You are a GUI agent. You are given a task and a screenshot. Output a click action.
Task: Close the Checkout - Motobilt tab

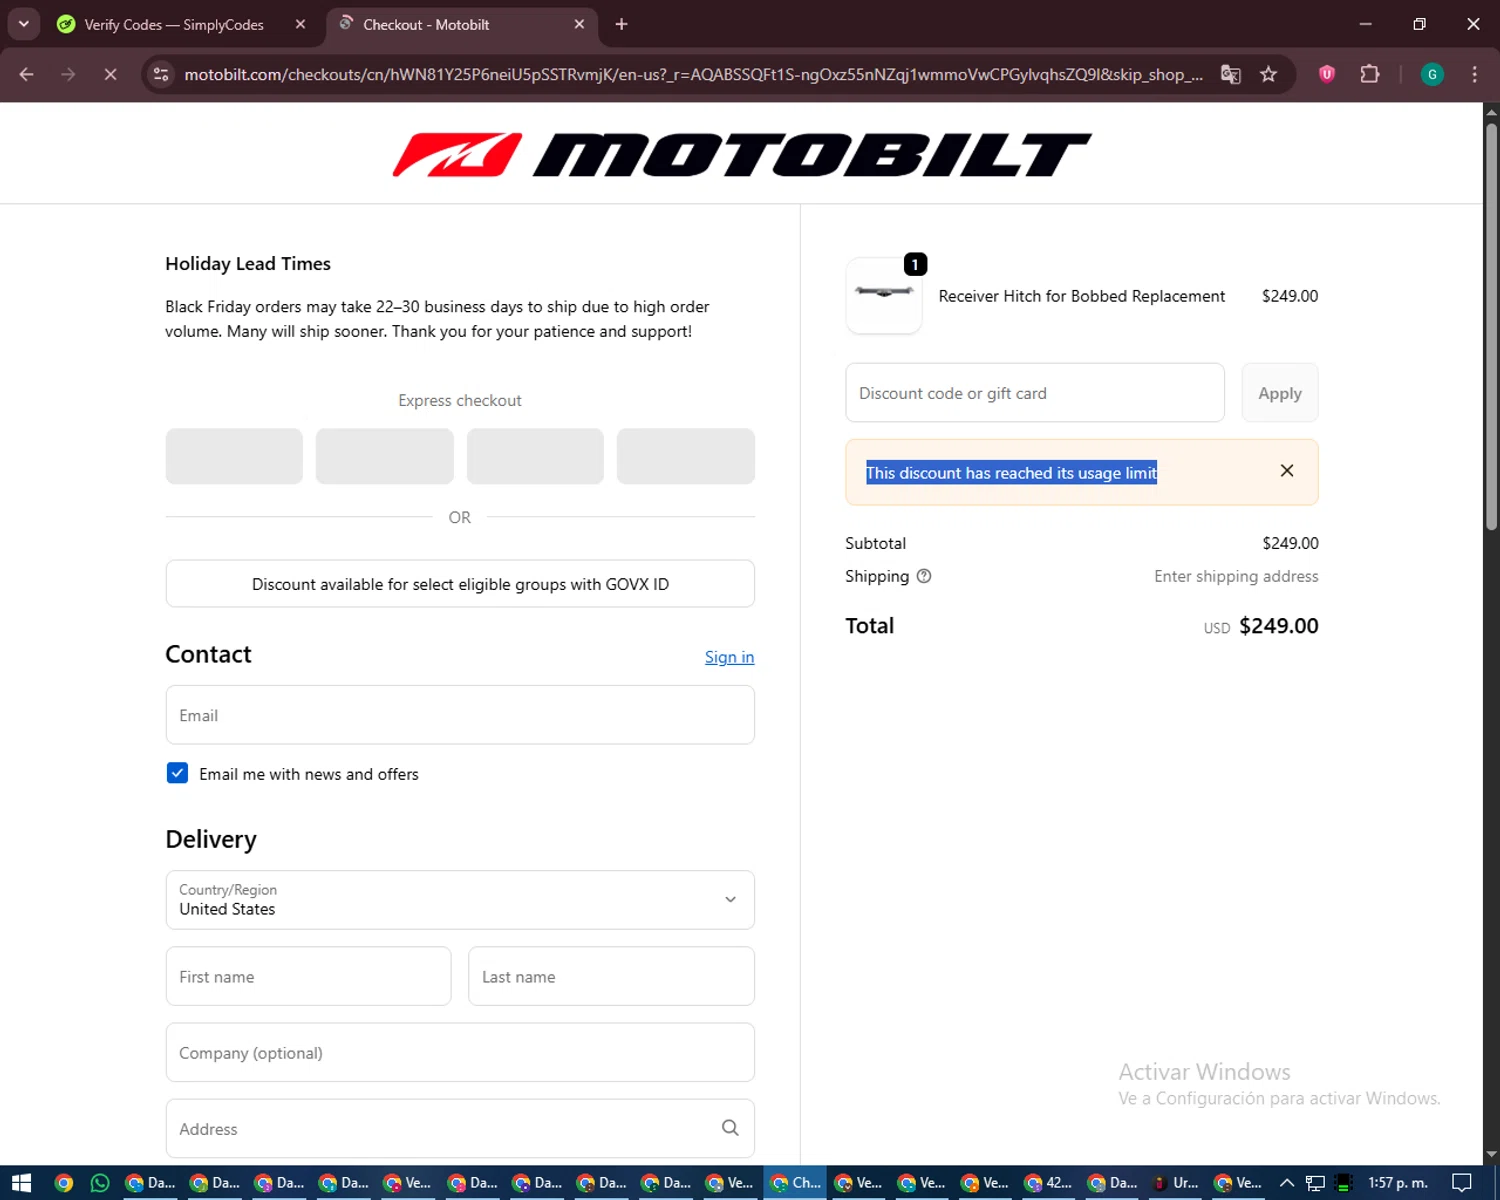[x=579, y=24]
